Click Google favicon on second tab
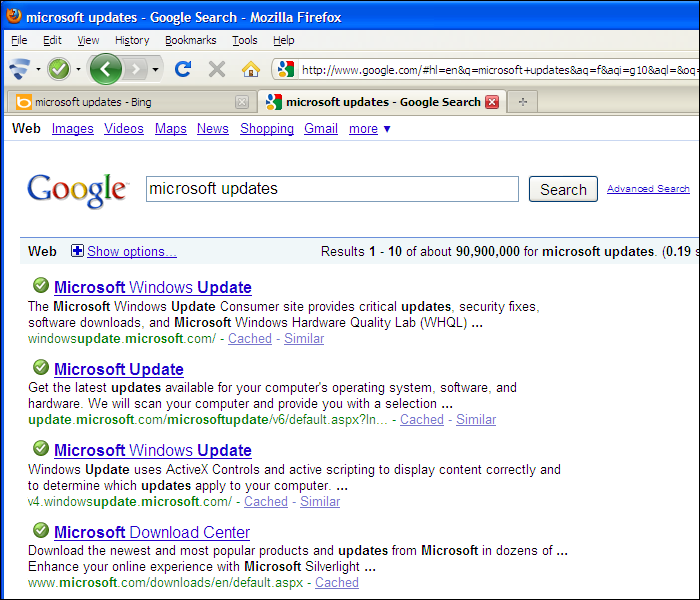Viewport: 700px width, 600px height. [x=273, y=102]
